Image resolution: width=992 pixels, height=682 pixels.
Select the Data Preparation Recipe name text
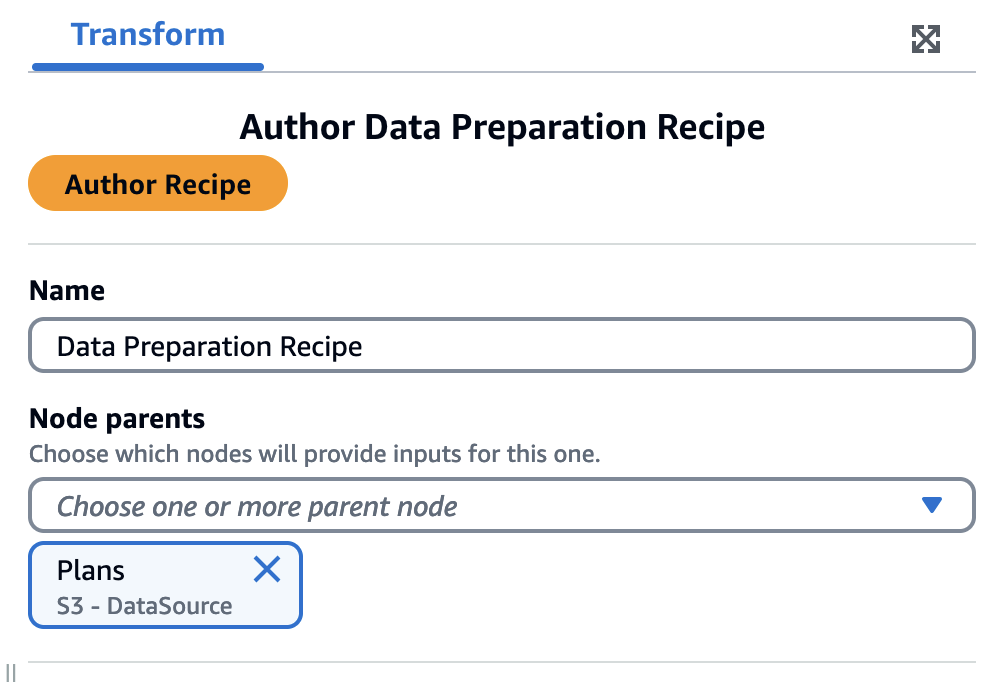pyautogui.click(x=209, y=345)
